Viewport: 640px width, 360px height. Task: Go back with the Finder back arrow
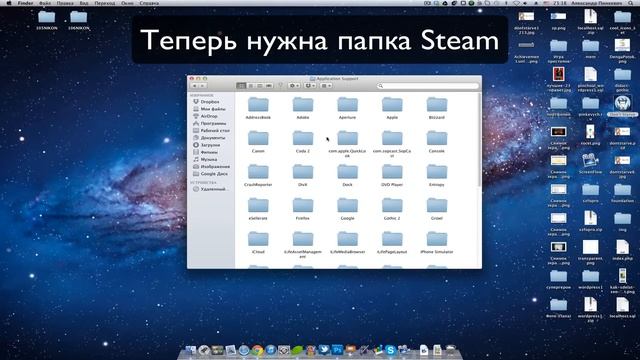pos(195,86)
